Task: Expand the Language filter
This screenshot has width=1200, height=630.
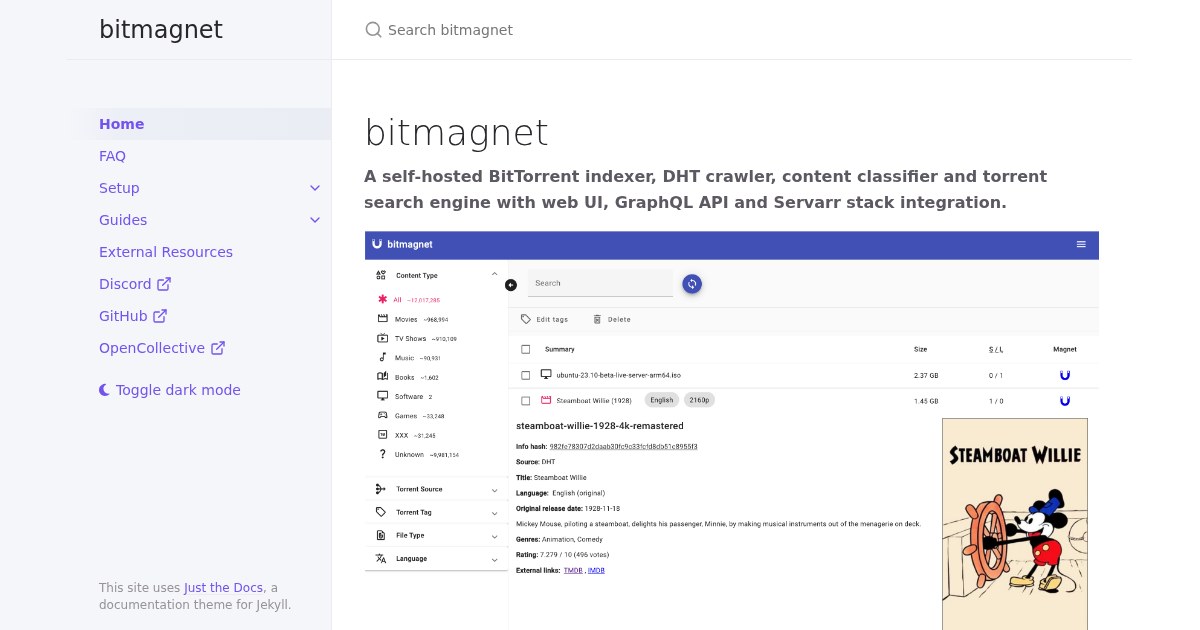Action: pyautogui.click(x=437, y=558)
